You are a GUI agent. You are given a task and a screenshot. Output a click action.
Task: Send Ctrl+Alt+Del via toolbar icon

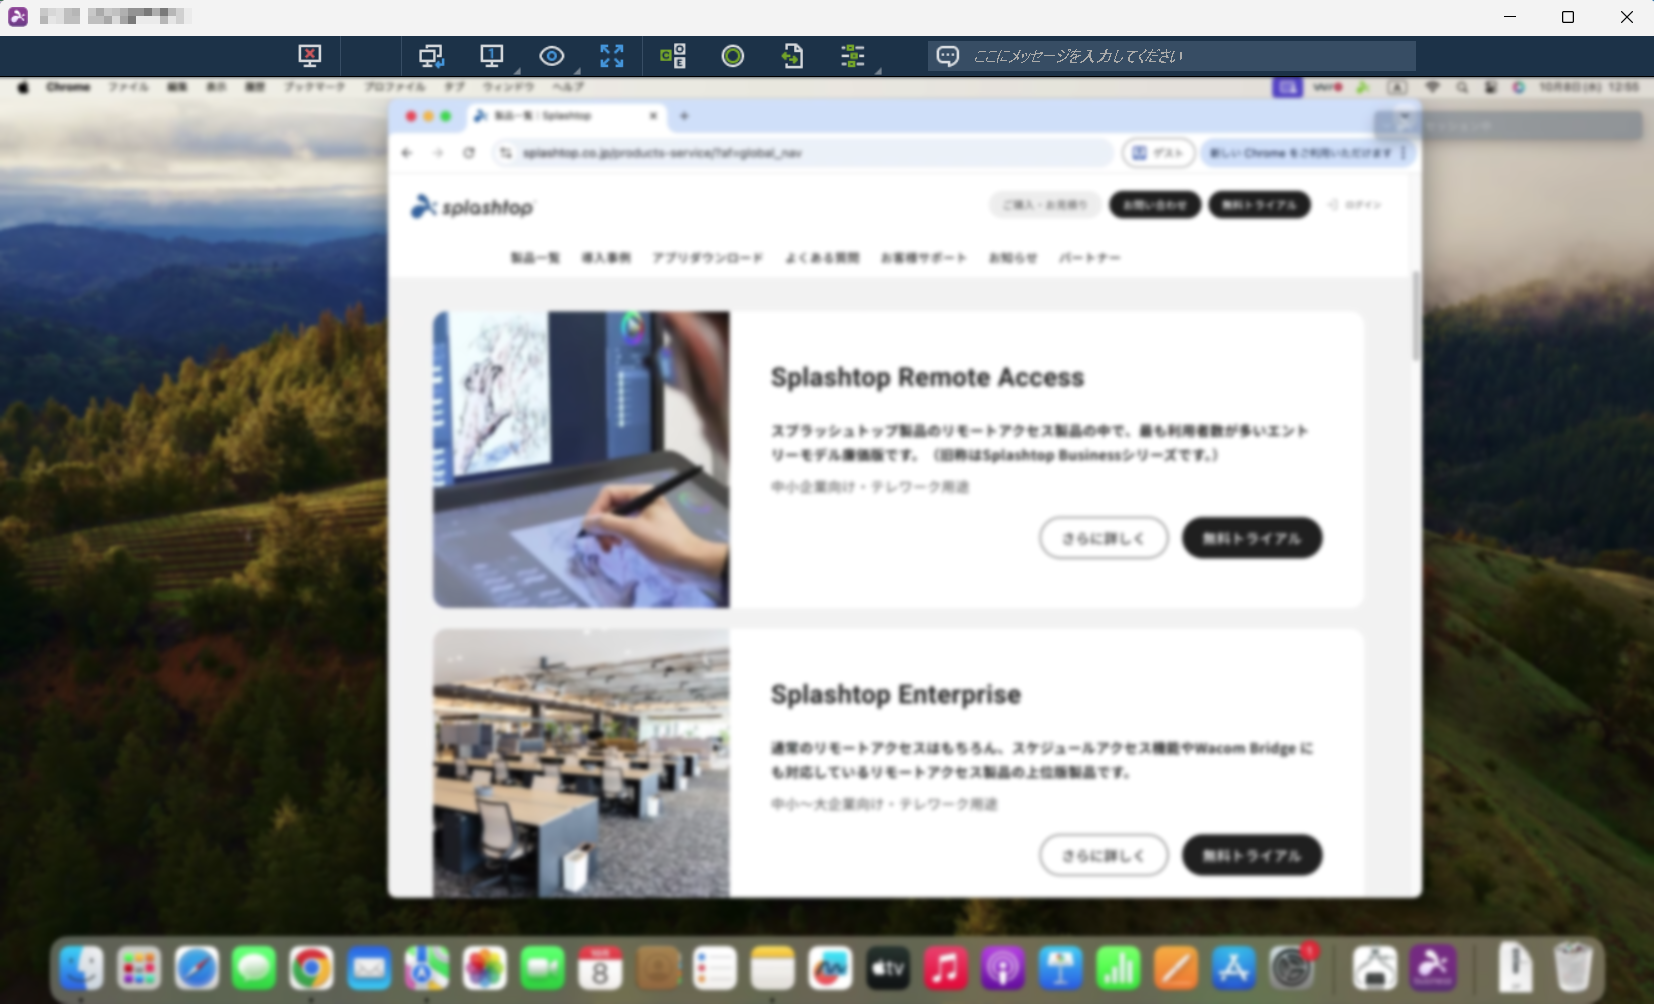click(x=673, y=56)
